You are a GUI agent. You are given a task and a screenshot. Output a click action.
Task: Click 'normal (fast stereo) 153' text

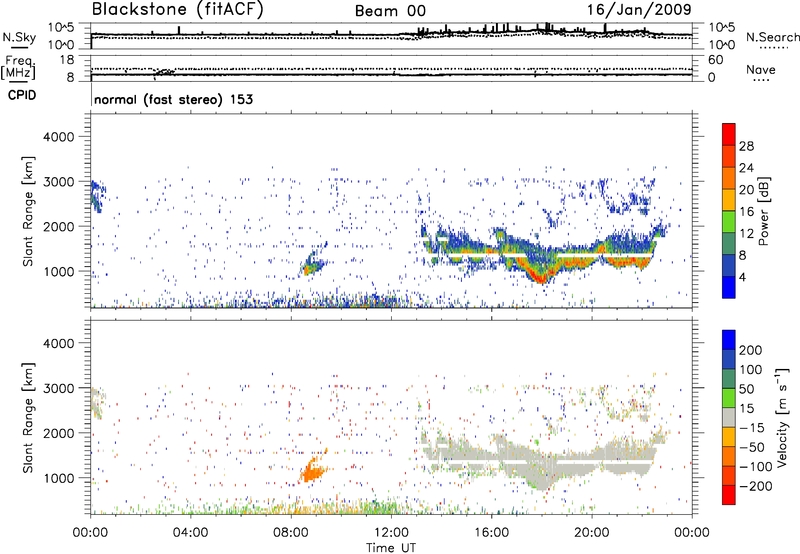coord(173,100)
